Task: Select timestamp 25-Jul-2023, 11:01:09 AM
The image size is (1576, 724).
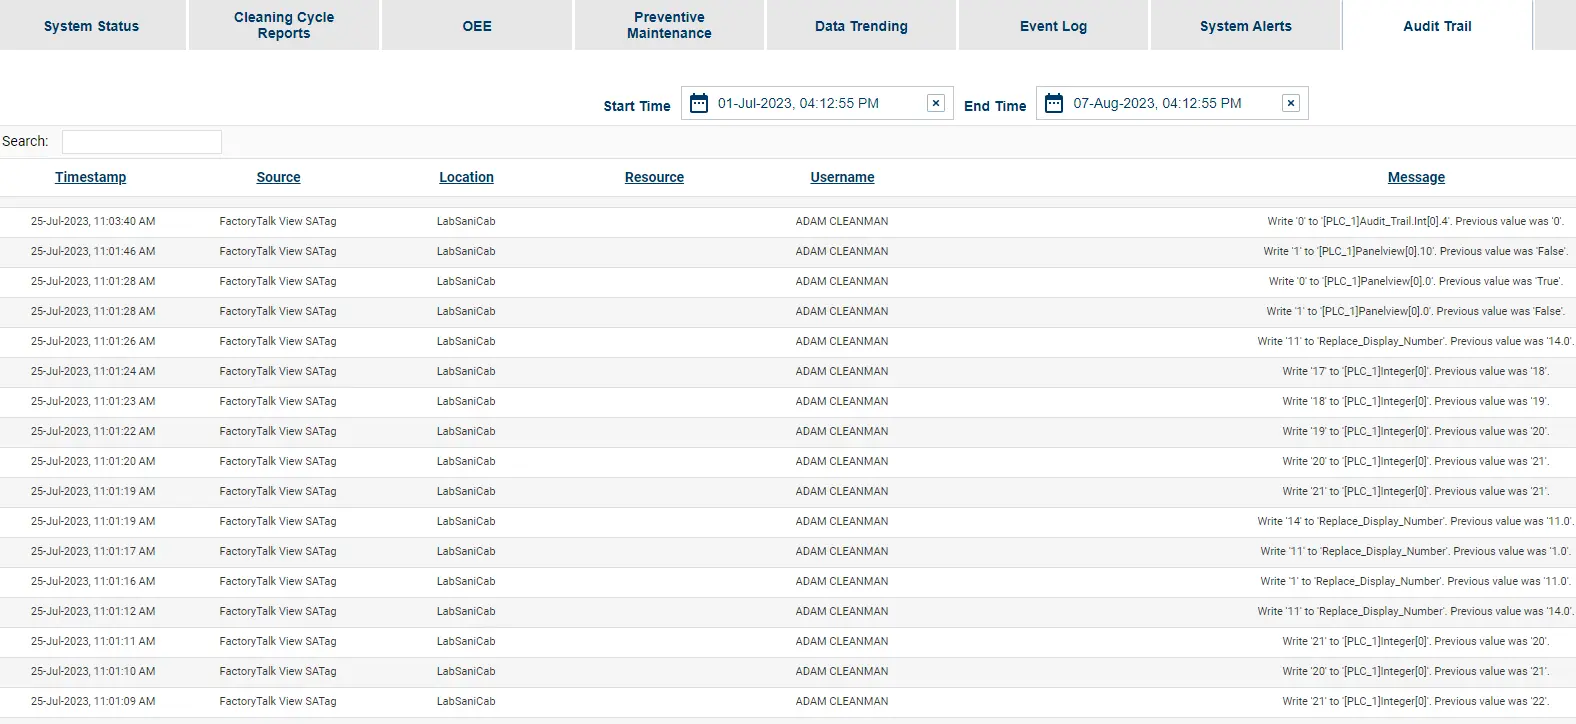Action: tap(93, 701)
